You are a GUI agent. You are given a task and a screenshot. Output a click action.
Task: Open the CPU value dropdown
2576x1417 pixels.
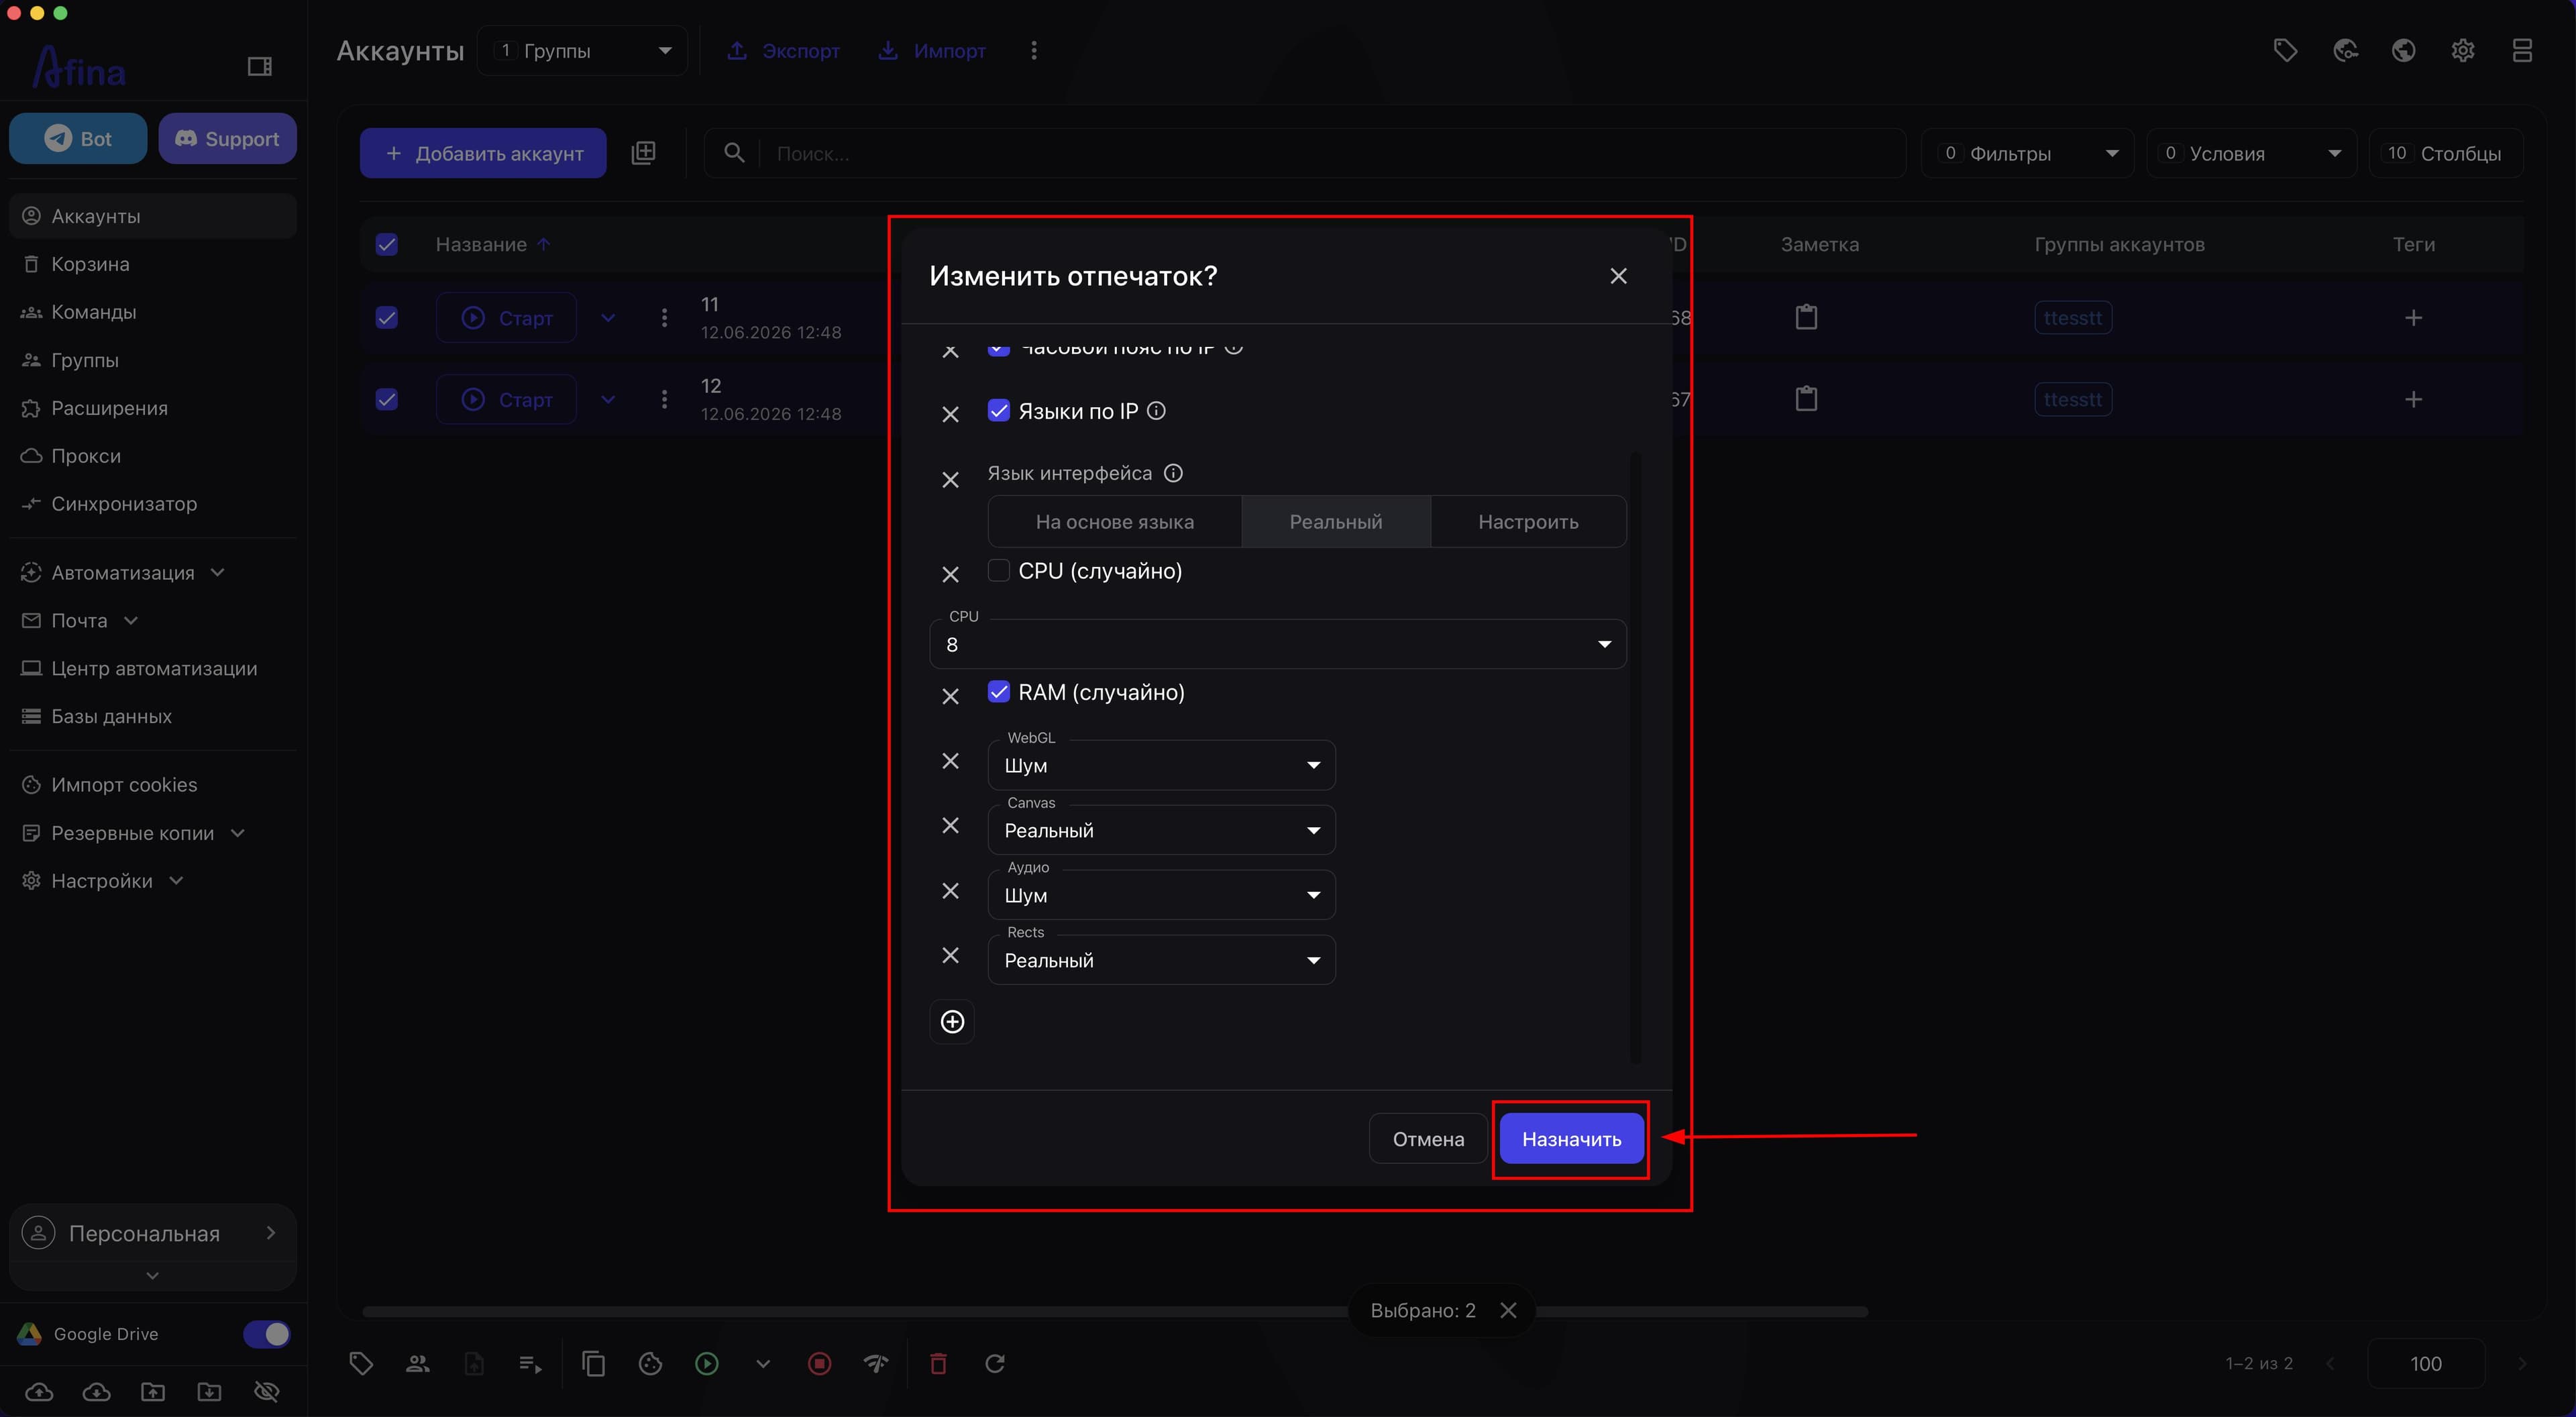tap(1277, 644)
